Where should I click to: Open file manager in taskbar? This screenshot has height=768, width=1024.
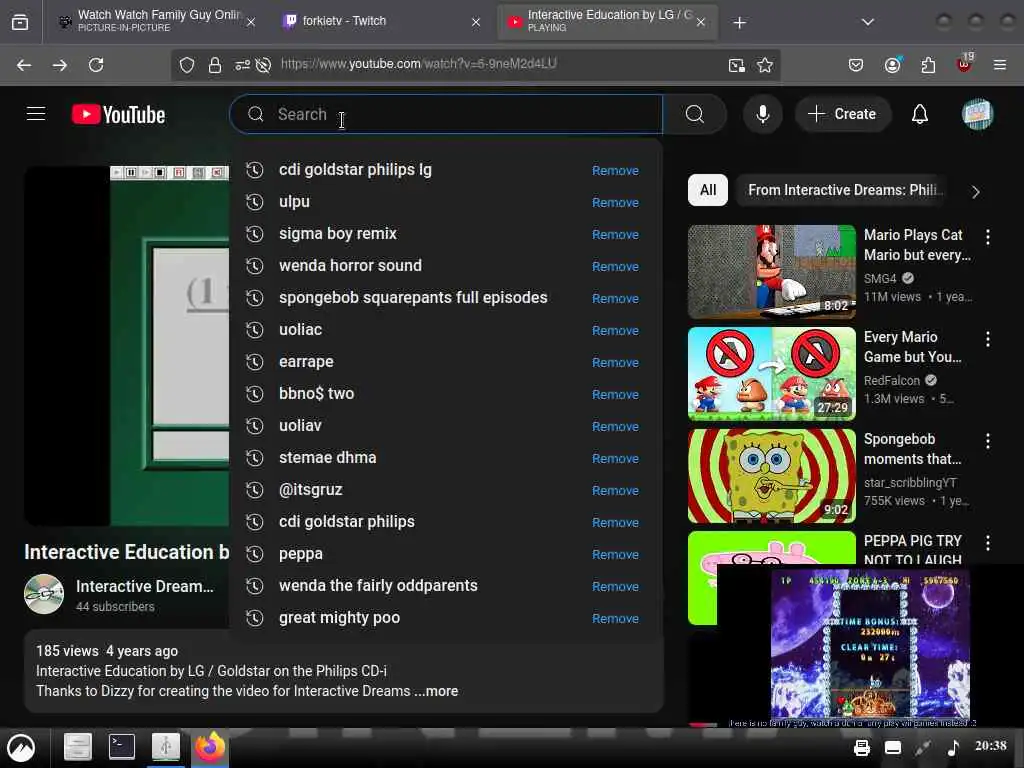[78, 746]
